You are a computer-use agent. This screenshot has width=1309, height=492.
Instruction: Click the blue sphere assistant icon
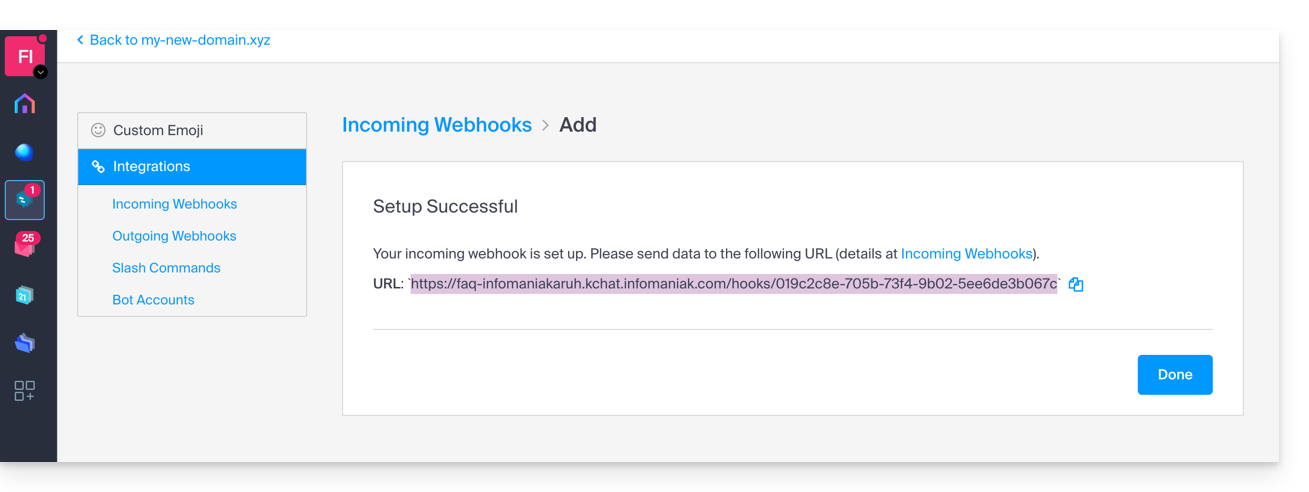click(25, 152)
